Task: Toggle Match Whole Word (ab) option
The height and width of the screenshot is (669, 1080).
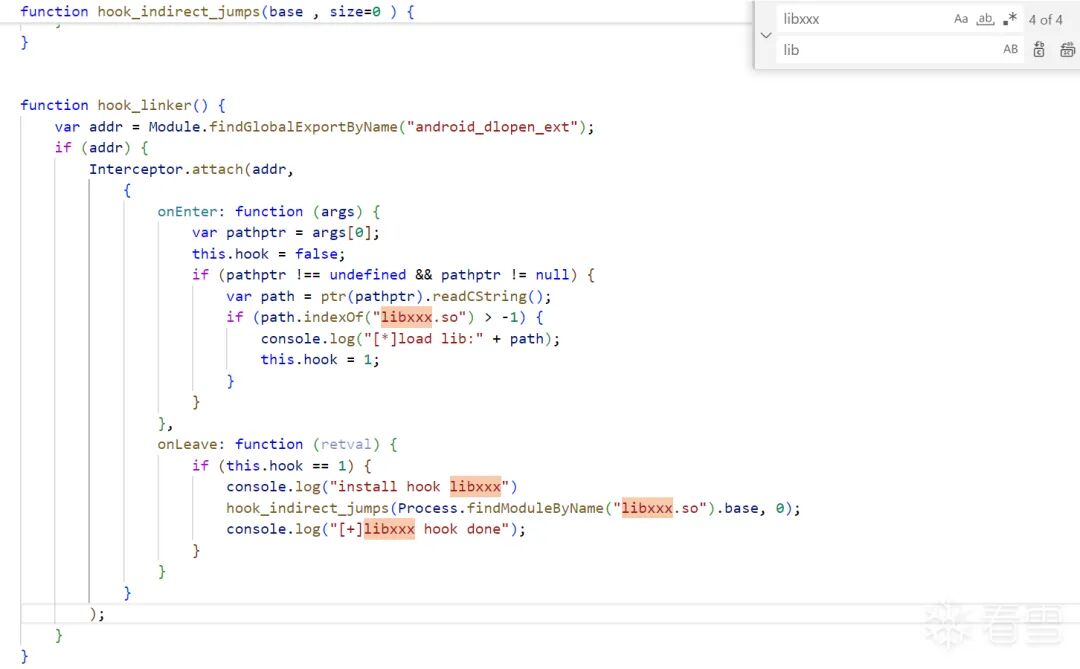Action: (985, 19)
